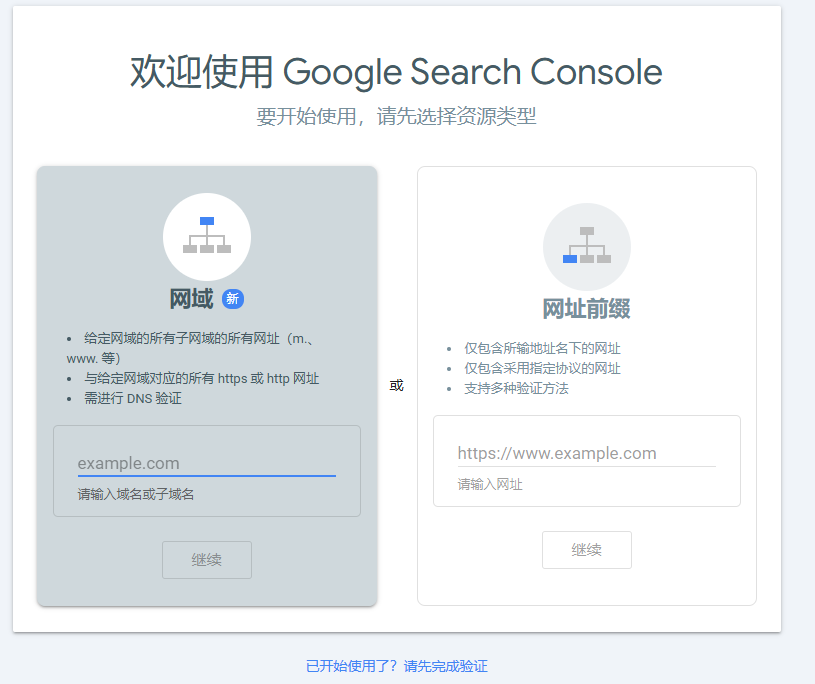Click the 网域 domain hierarchy icon
Image resolution: width=815 pixels, height=684 pixels.
pos(207,236)
